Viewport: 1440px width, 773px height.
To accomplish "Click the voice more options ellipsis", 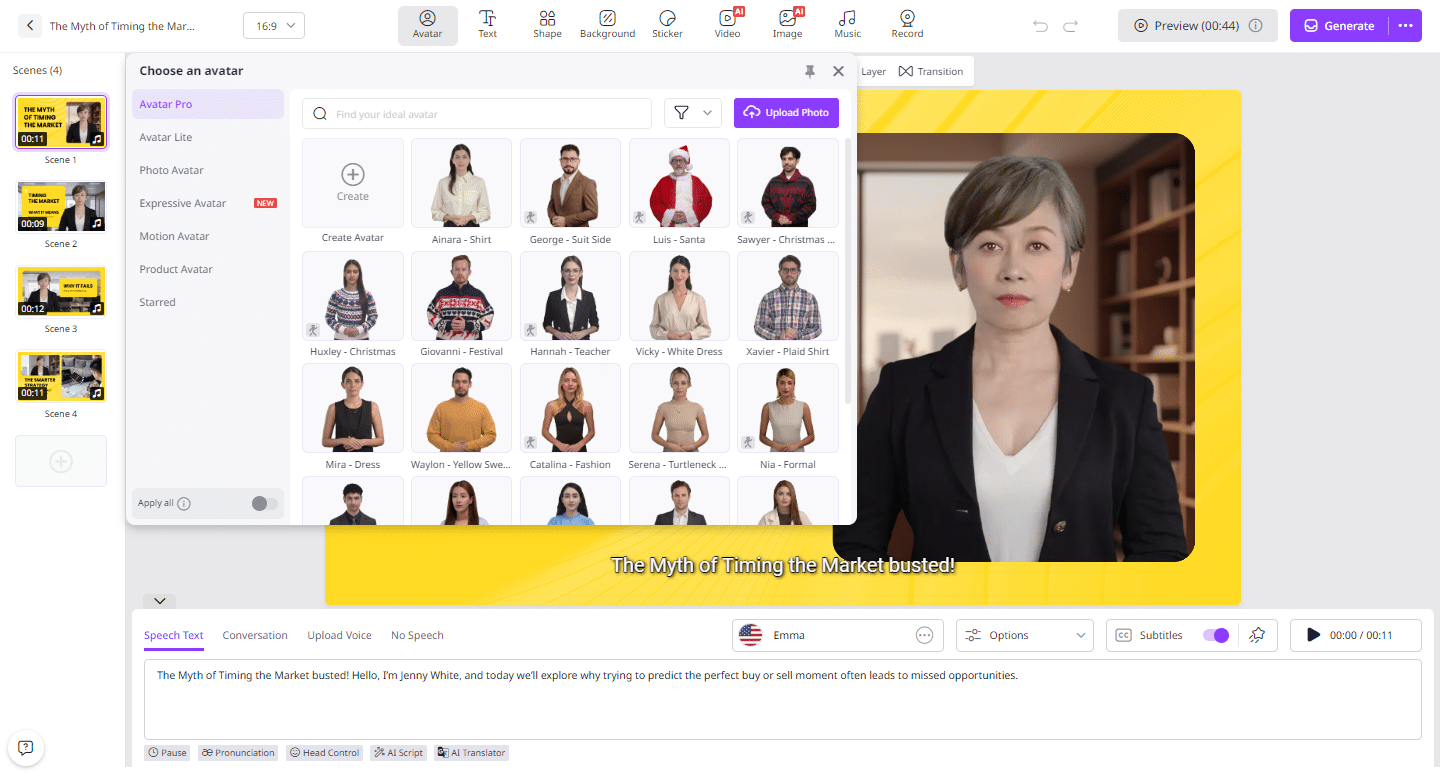I will pyautogui.click(x=924, y=635).
